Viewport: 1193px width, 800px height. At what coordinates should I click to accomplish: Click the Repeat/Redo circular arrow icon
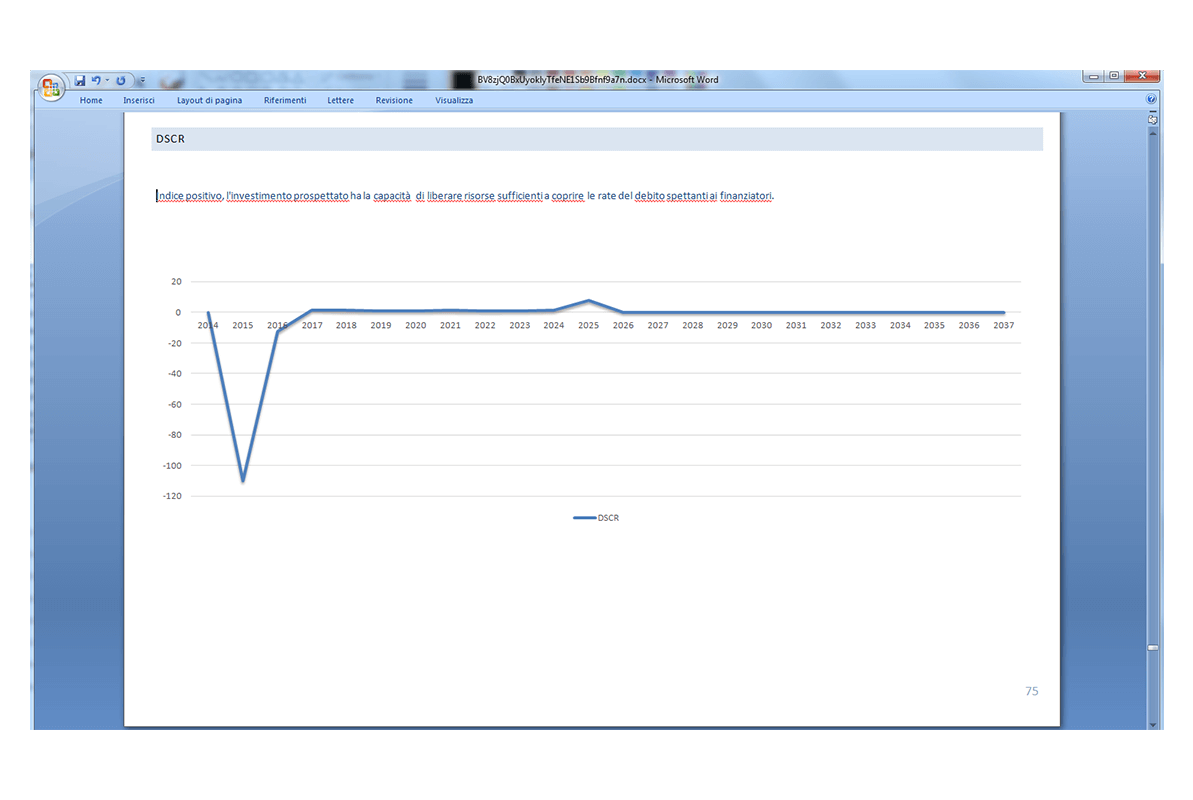coord(121,80)
